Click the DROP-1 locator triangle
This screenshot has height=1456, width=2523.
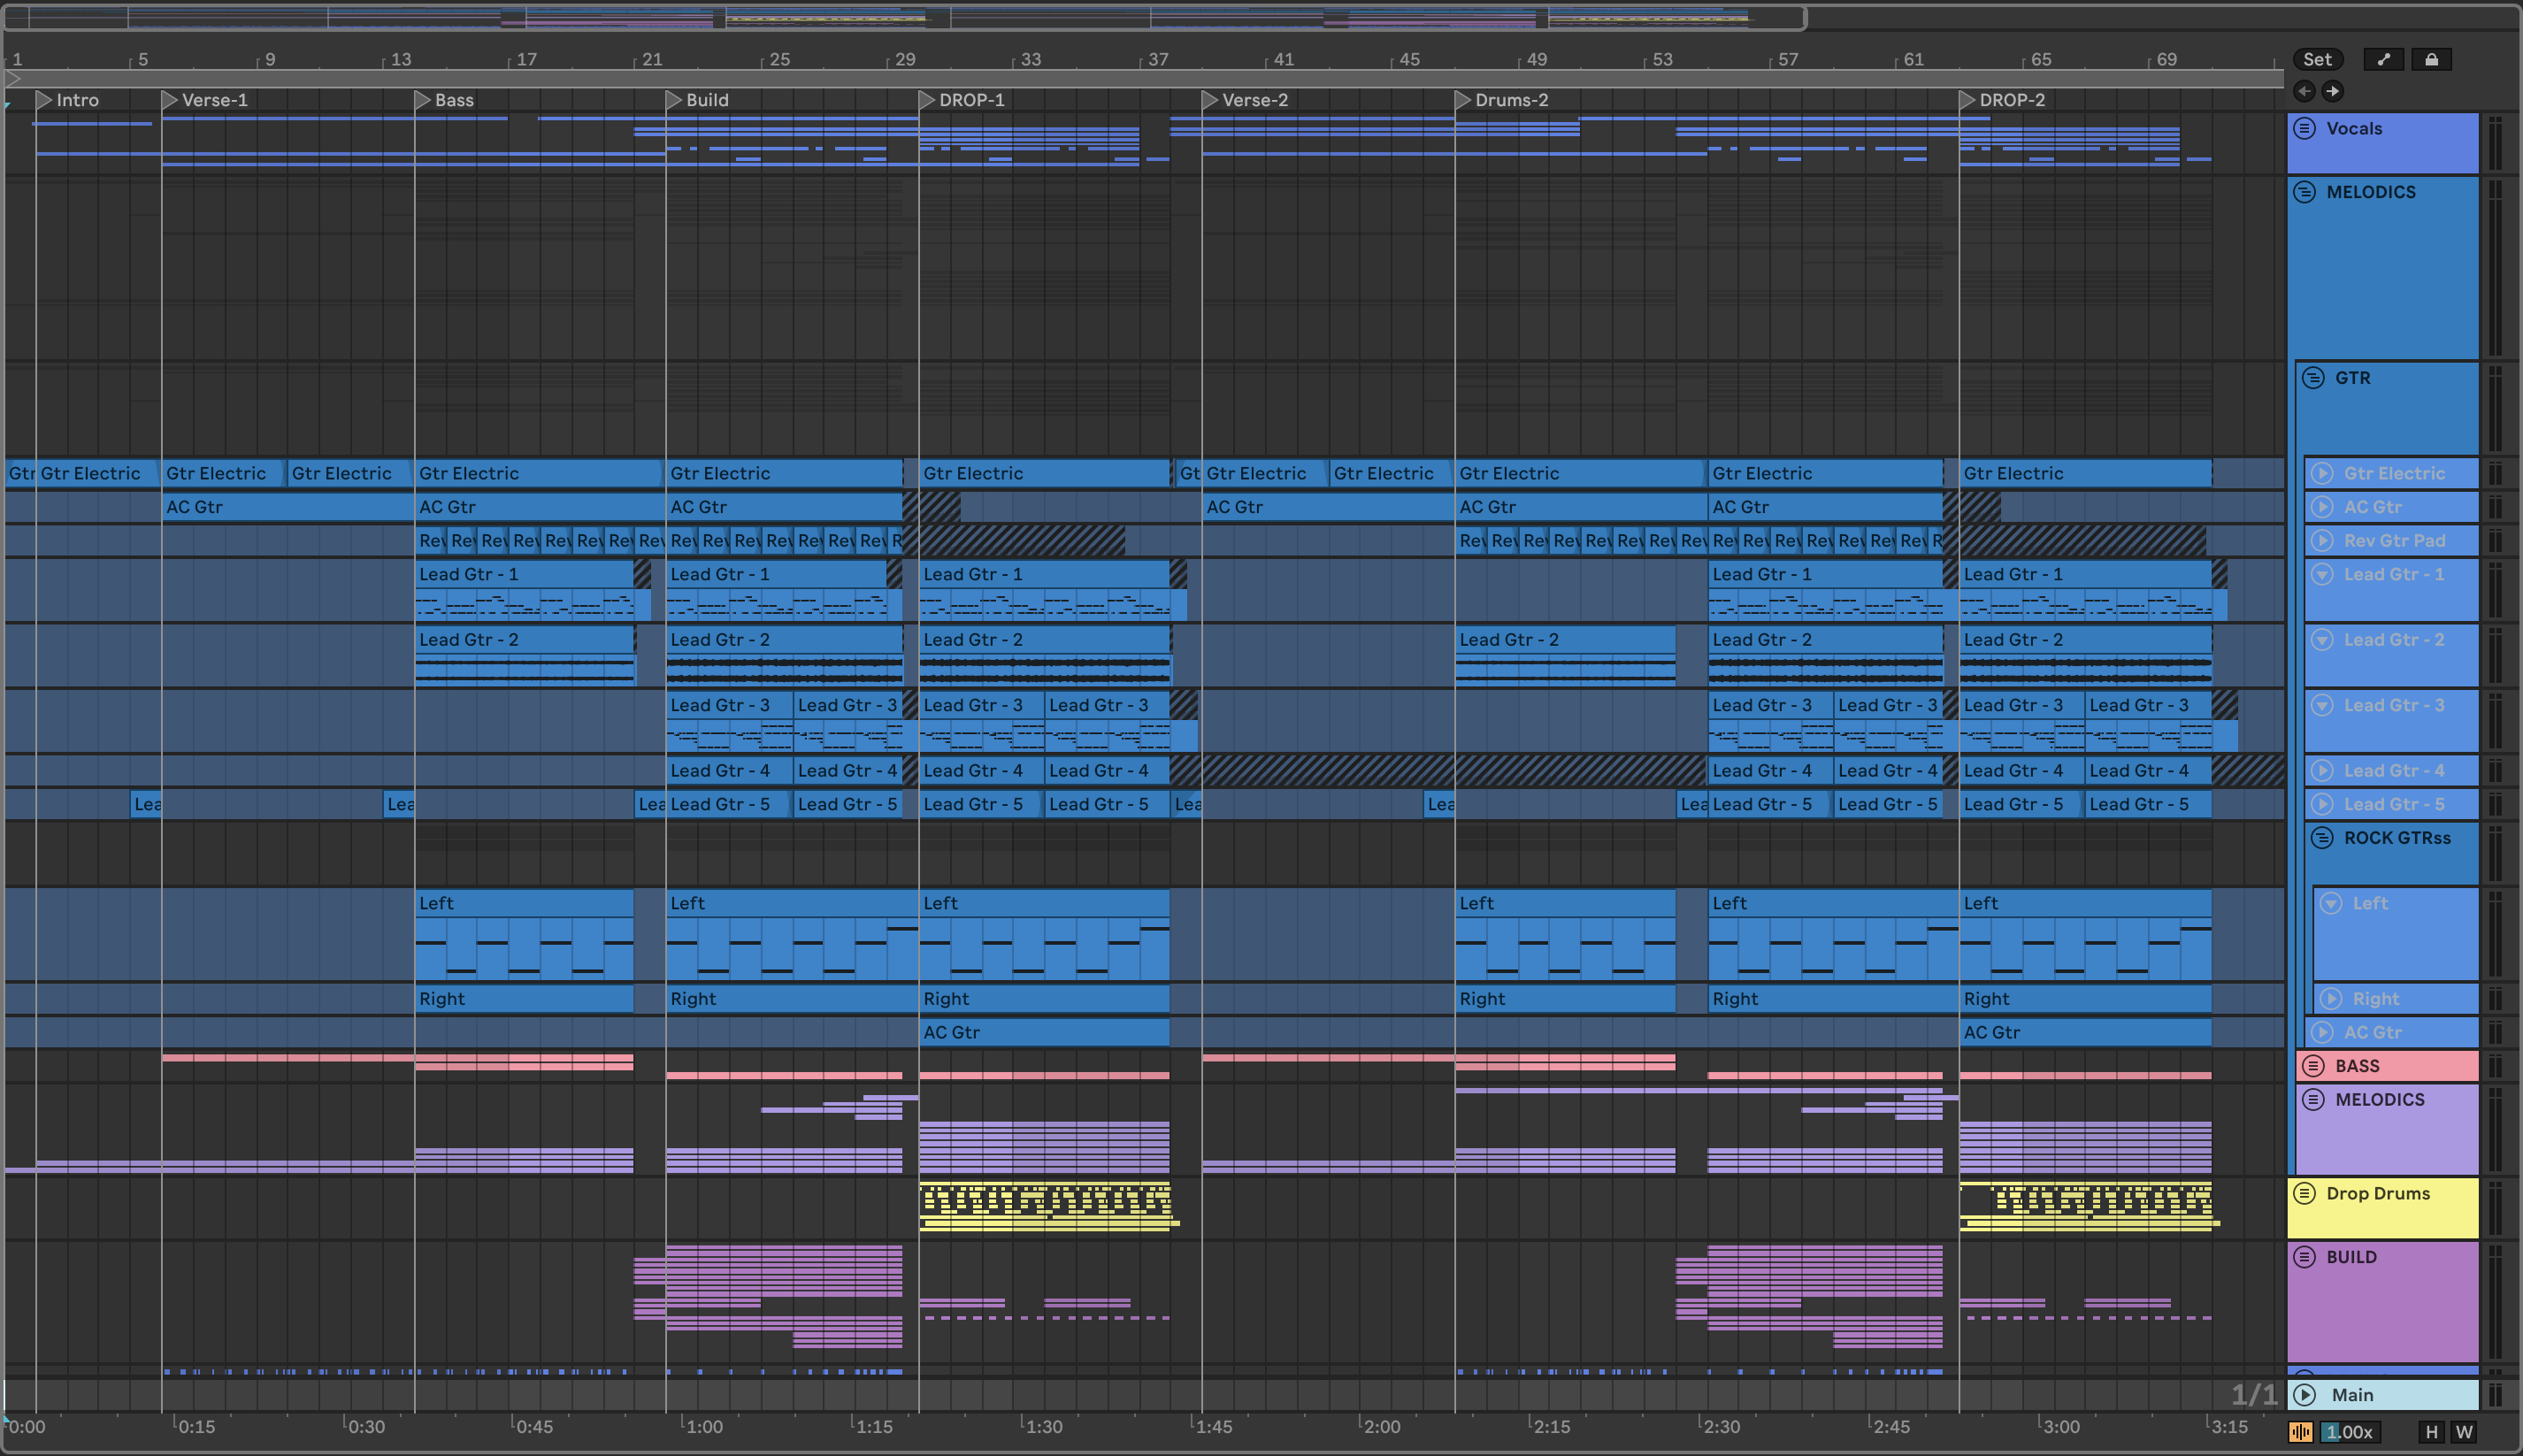[x=927, y=100]
